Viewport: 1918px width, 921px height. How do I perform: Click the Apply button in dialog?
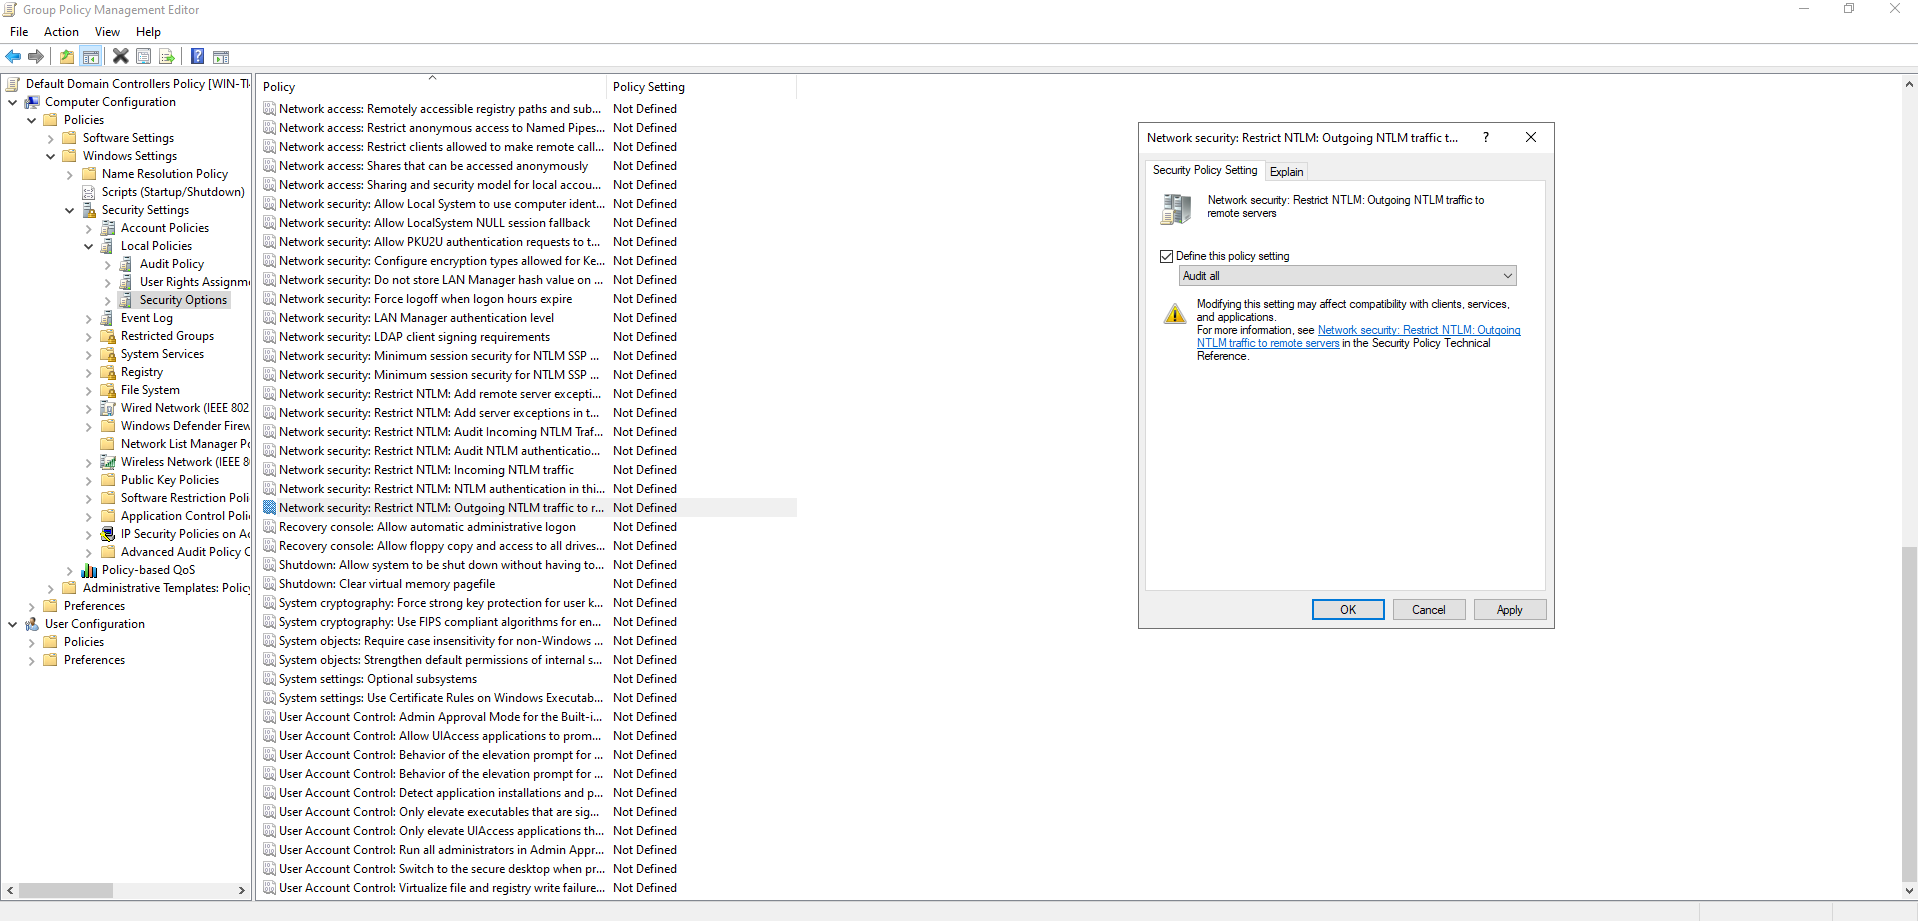(1509, 610)
